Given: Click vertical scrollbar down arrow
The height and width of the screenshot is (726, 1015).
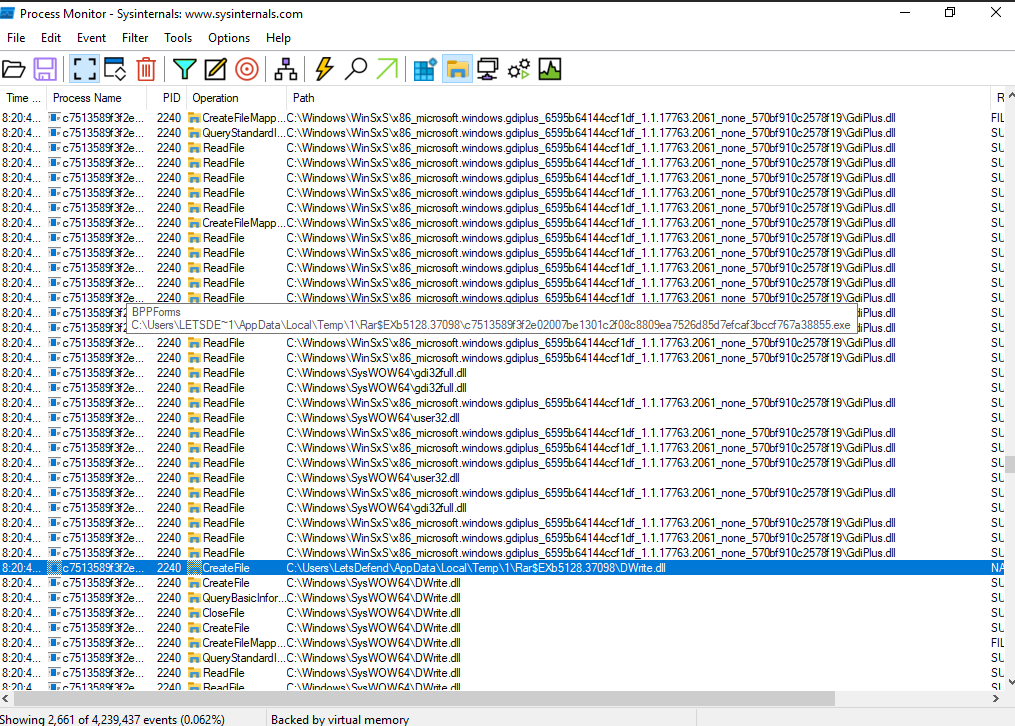Looking at the screenshot, I should pos(1010,682).
